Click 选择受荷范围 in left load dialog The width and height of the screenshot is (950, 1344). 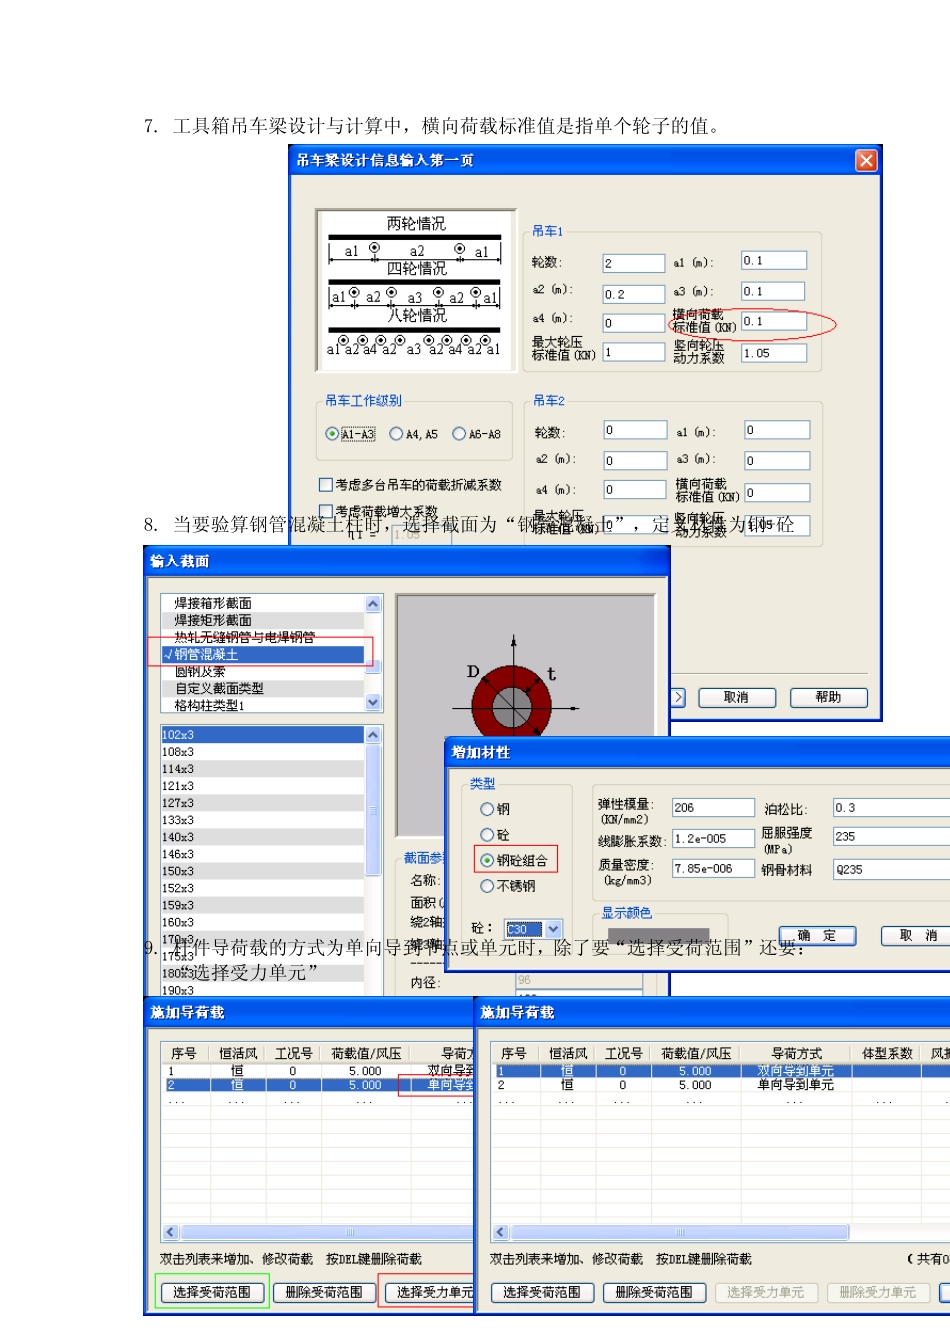212,1292
